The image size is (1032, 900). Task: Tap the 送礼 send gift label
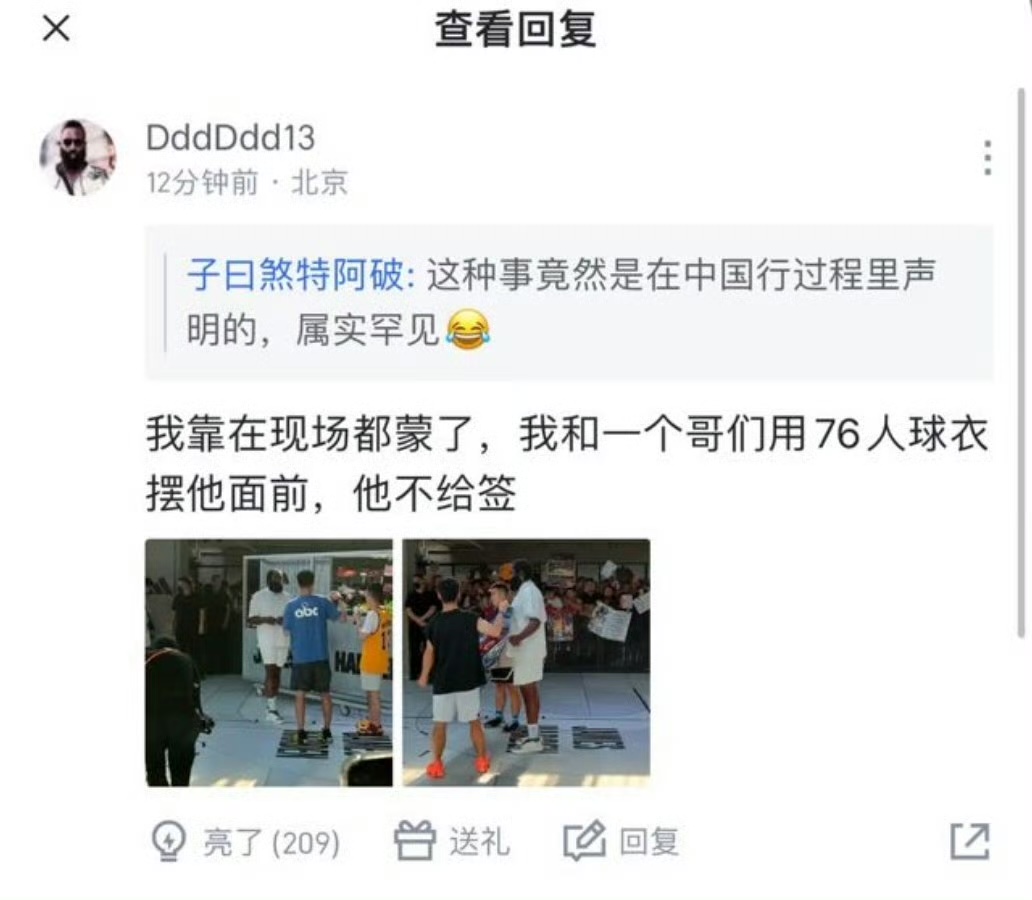coord(479,842)
